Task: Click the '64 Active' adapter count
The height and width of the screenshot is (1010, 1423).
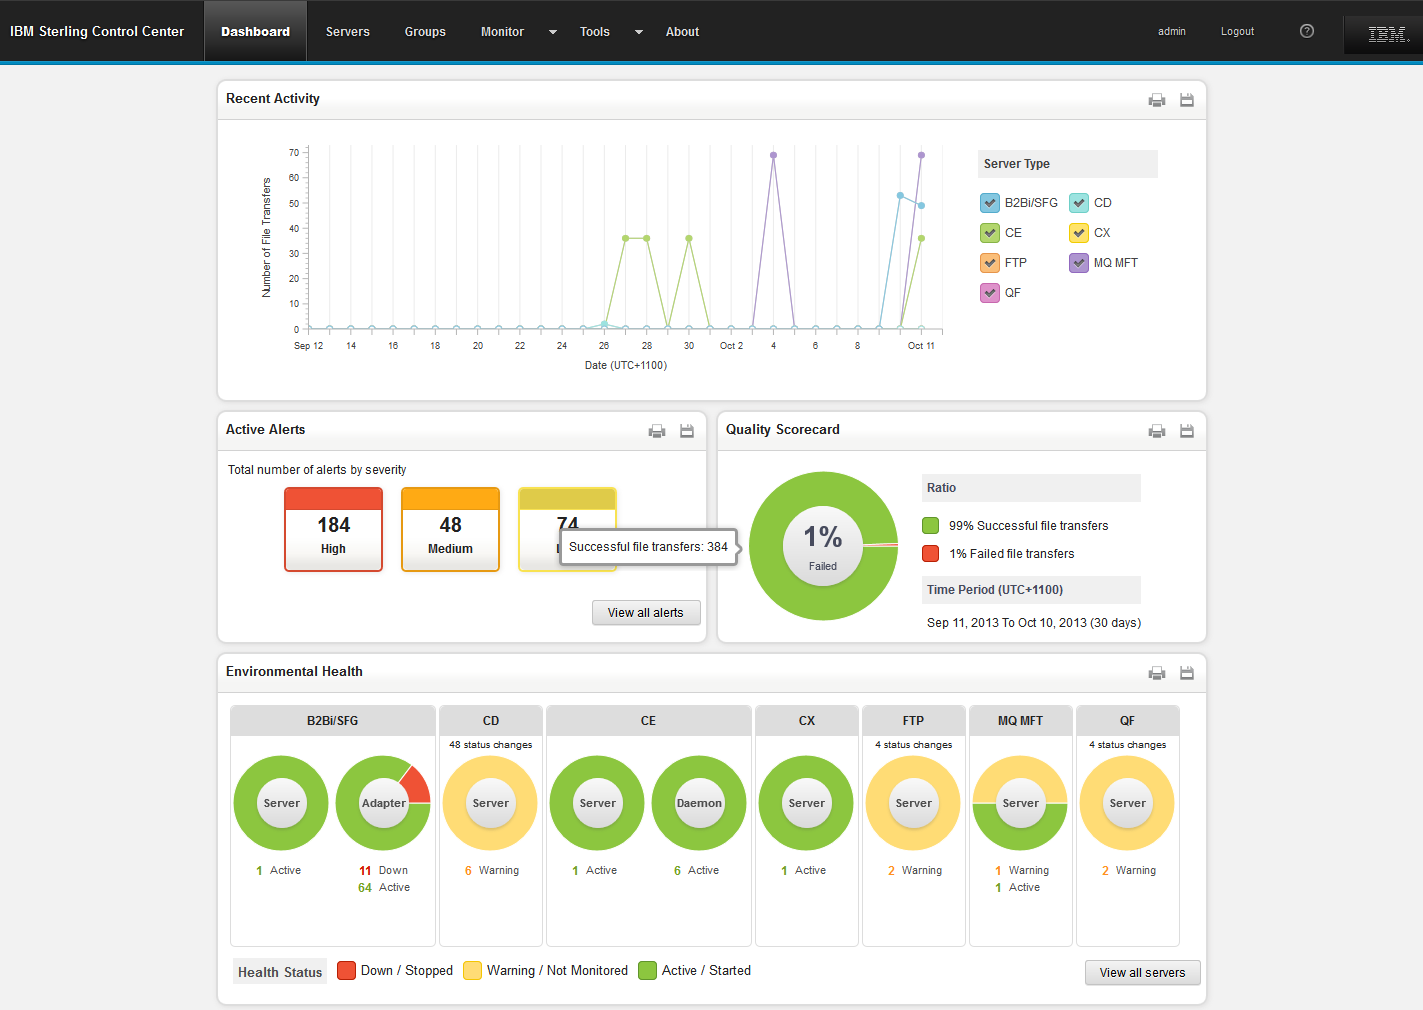Action: [384, 888]
